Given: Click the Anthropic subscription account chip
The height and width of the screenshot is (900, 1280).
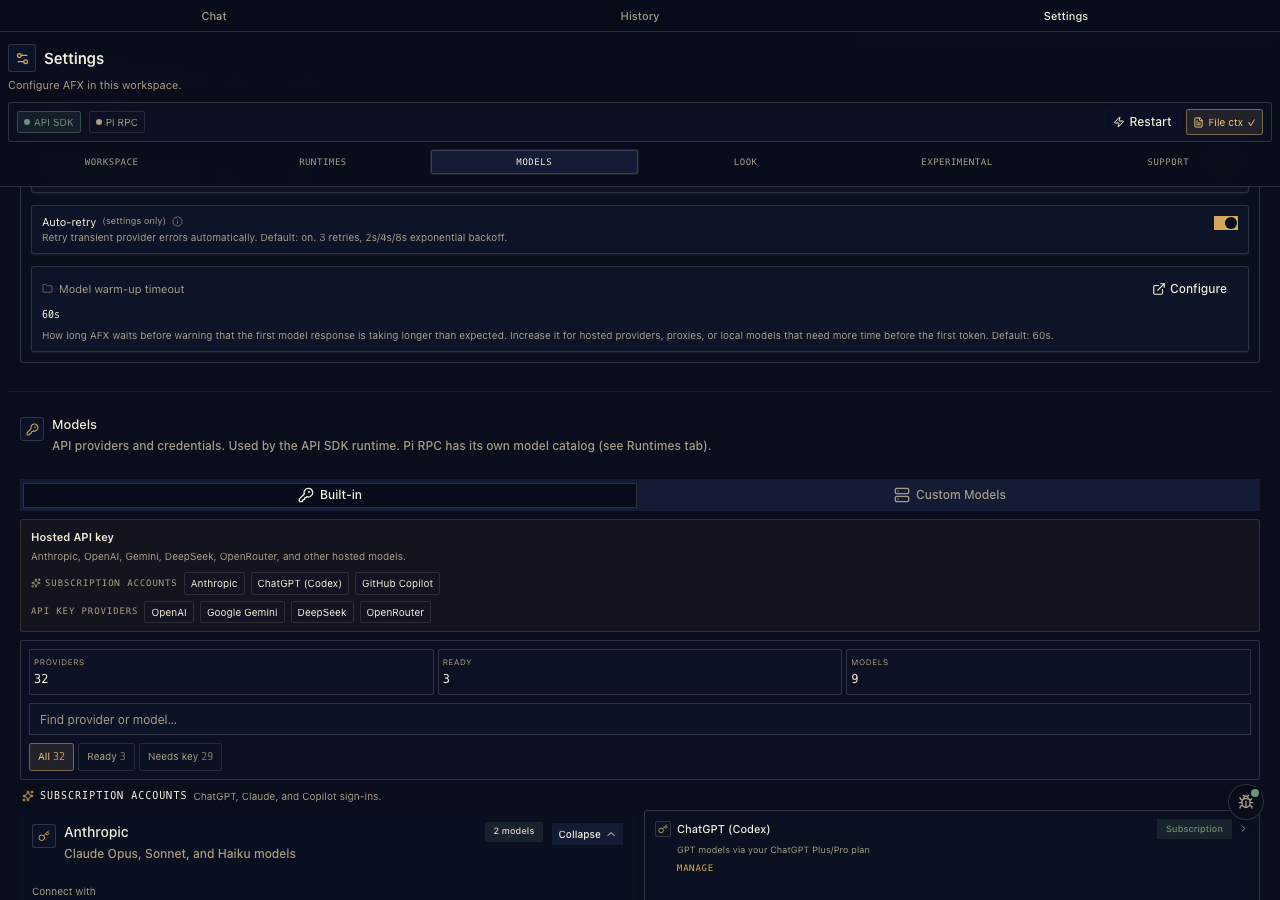Looking at the screenshot, I should click(x=214, y=583).
